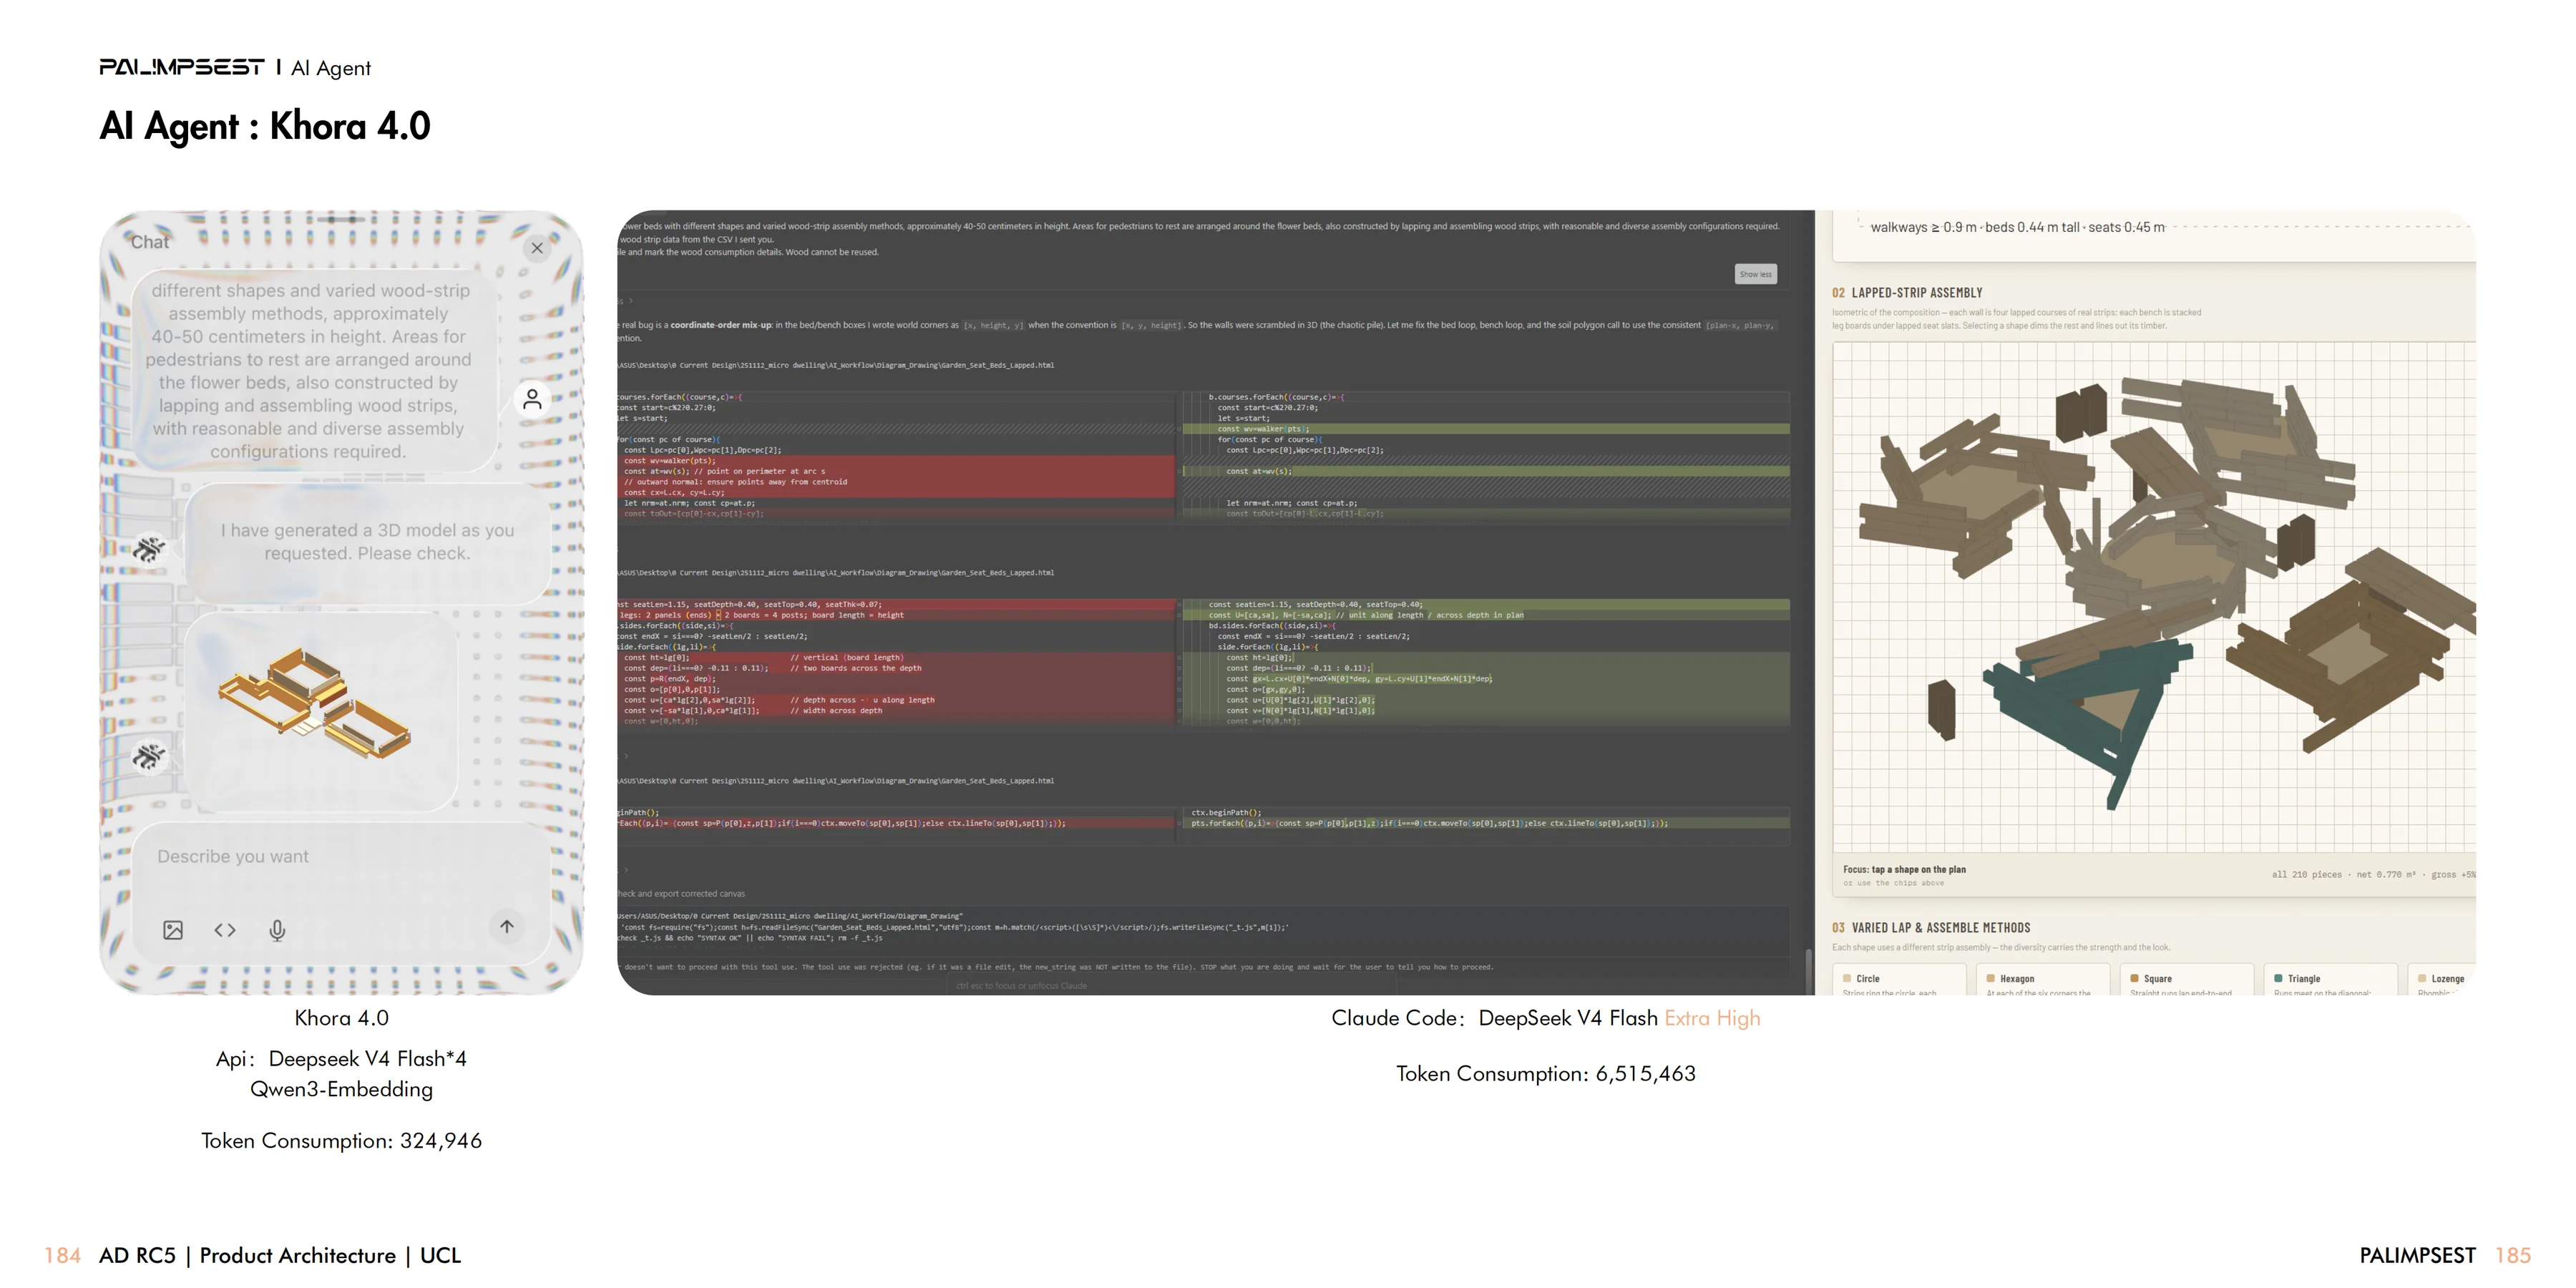Send the message with the up-arrow icon

point(507,926)
